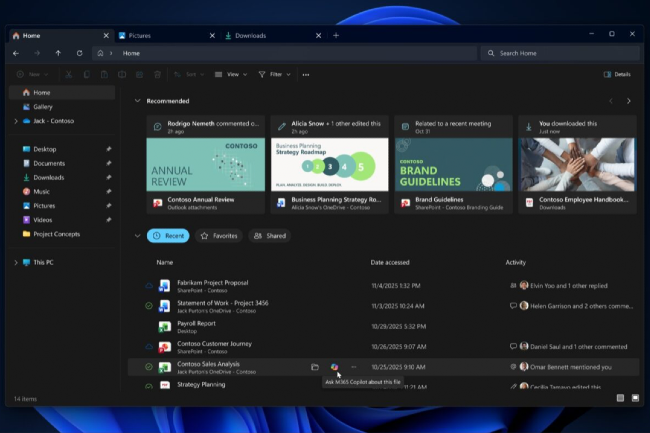The image size is (650, 433).
Task: Open the Business Planning Strategy Roadmap card
Action: (x=330, y=164)
